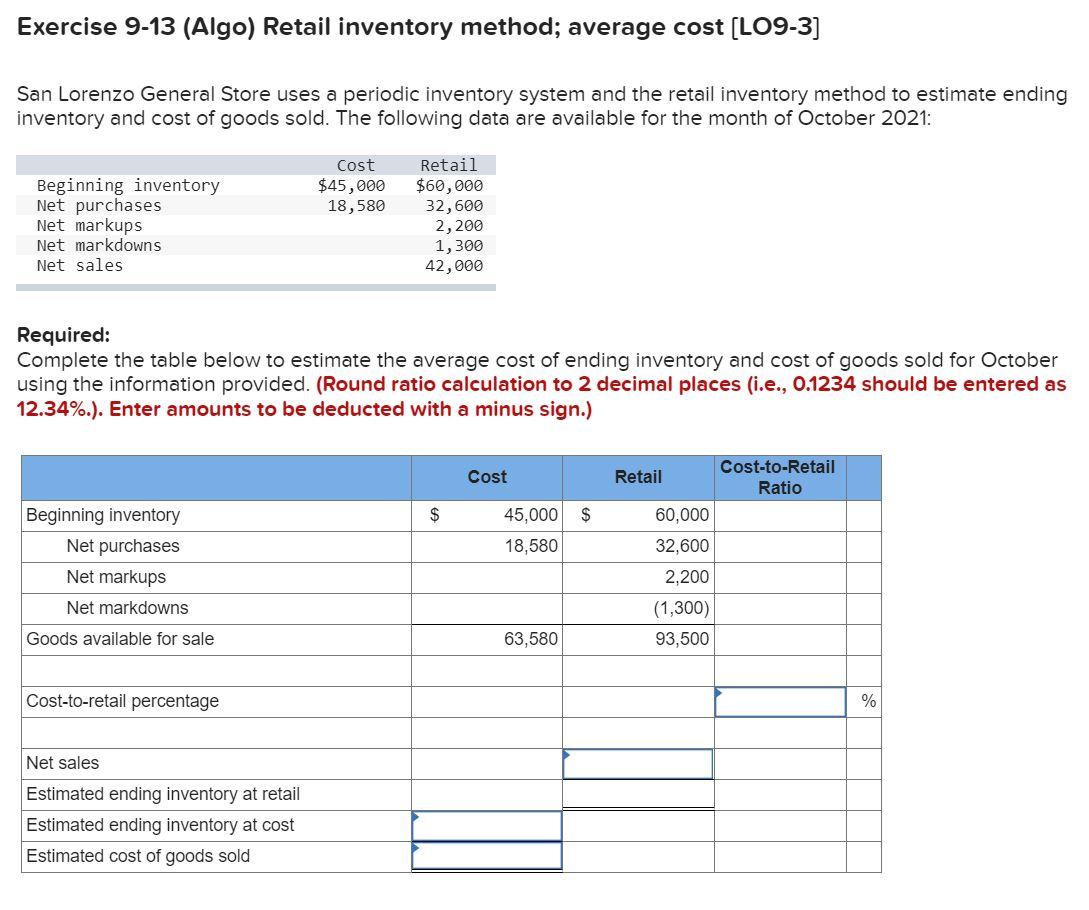Image resolution: width=1089 pixels, height=910 pixels.
Task: Select the Goods available for sale cost total 63,580
Action: point(531,638)
